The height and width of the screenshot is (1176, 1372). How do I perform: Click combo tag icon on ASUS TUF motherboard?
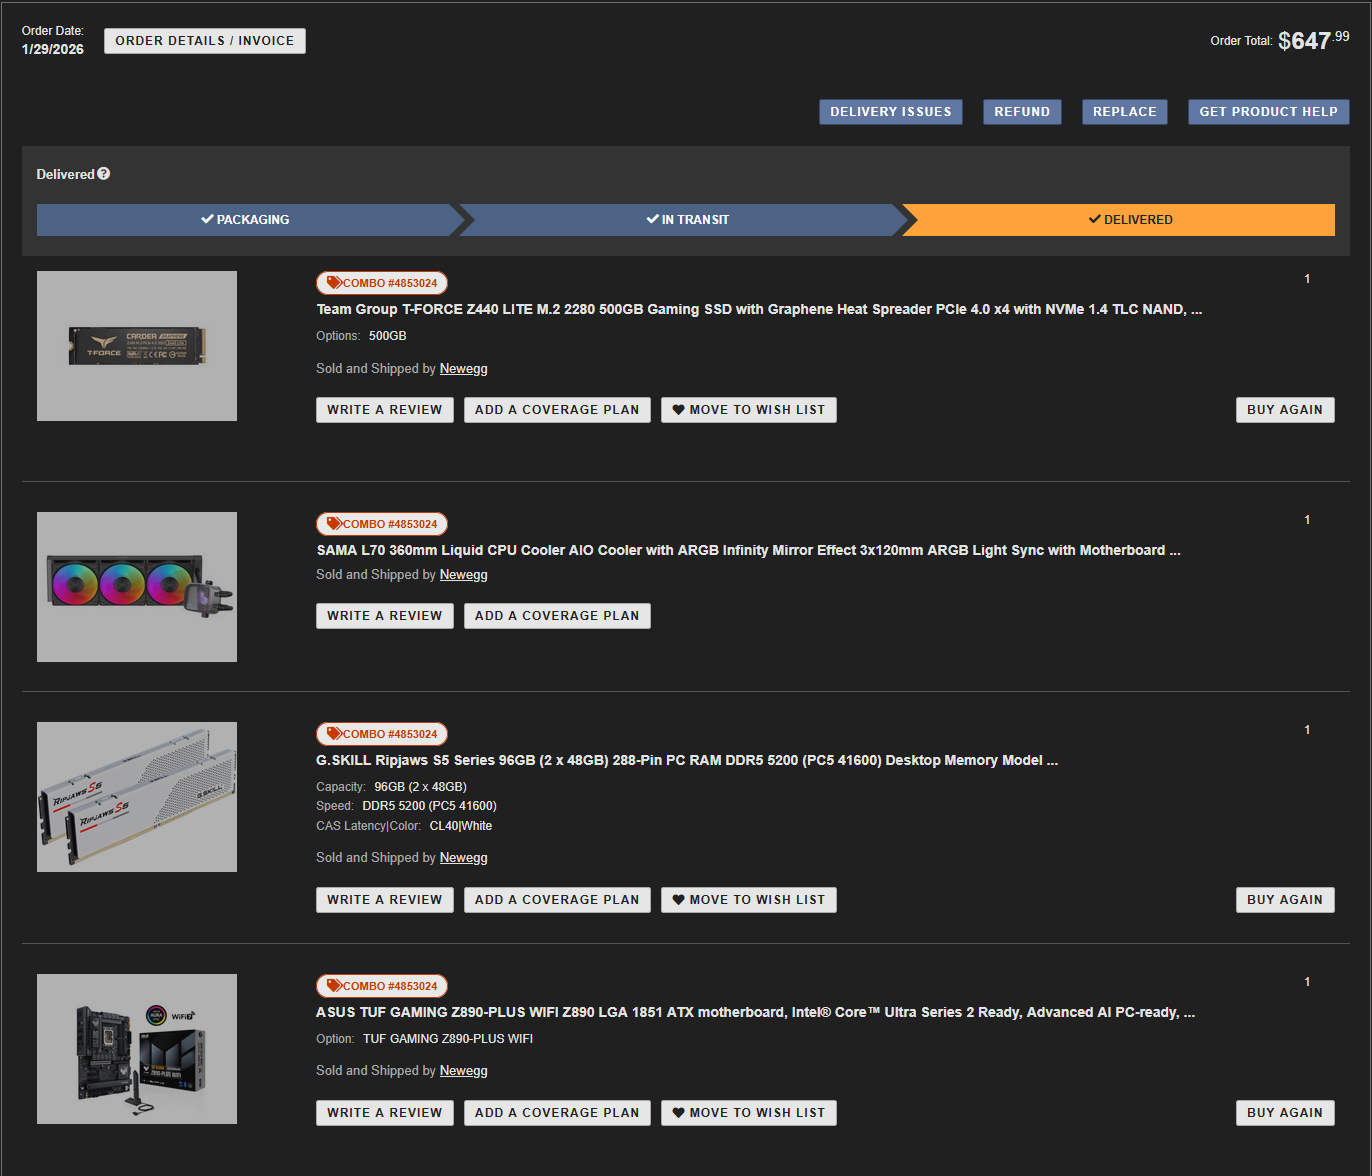pyautogui.click(x=334, y=986)
